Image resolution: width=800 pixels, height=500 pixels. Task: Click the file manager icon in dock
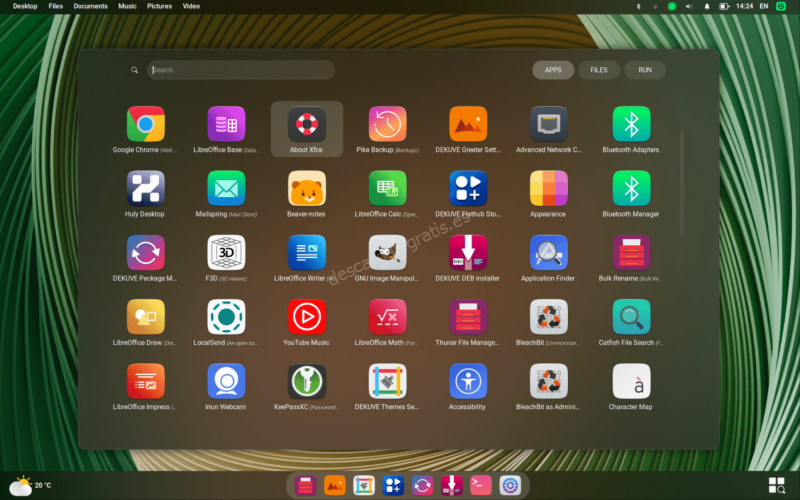click(x=305, y=485)
